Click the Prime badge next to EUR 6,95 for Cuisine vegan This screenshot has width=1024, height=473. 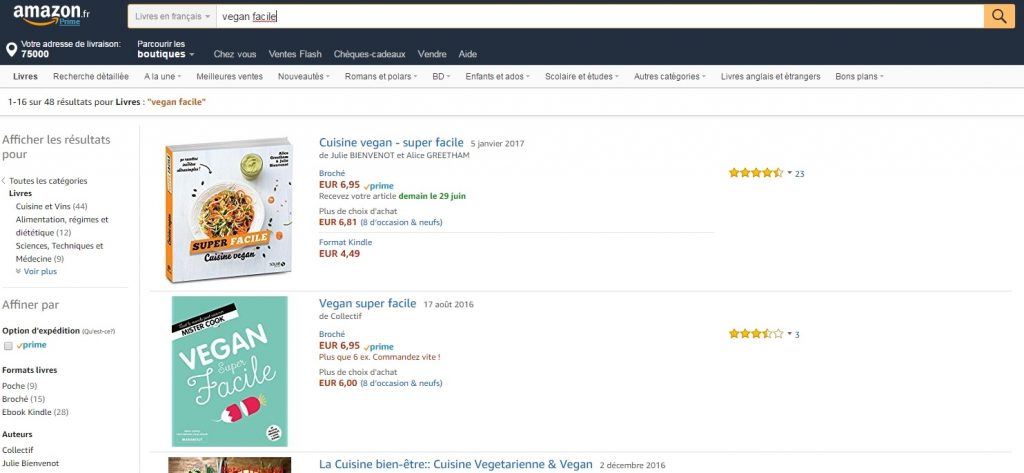379,186
